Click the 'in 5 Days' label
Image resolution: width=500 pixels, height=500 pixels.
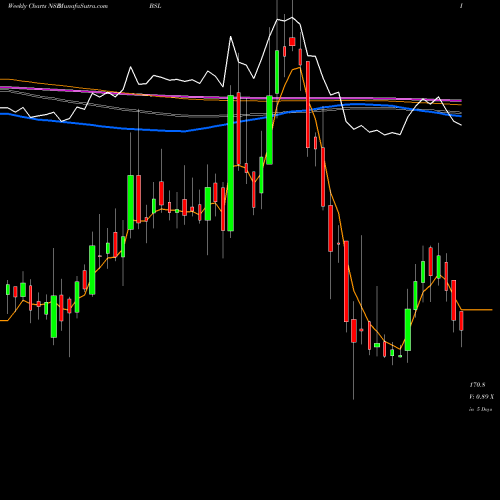[480, 409]
